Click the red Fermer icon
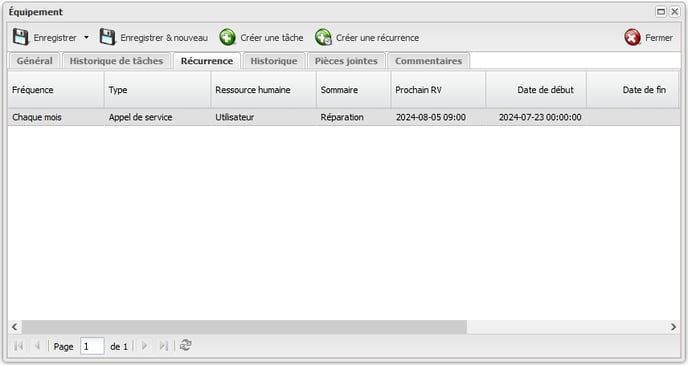The image size is (688, 365). tap(632, 37)
